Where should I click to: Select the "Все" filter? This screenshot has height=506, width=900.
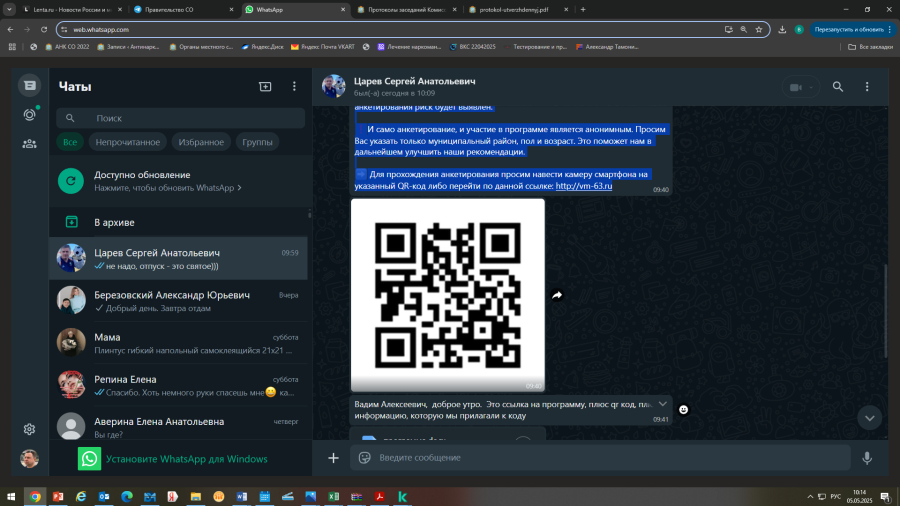(70, 142)
